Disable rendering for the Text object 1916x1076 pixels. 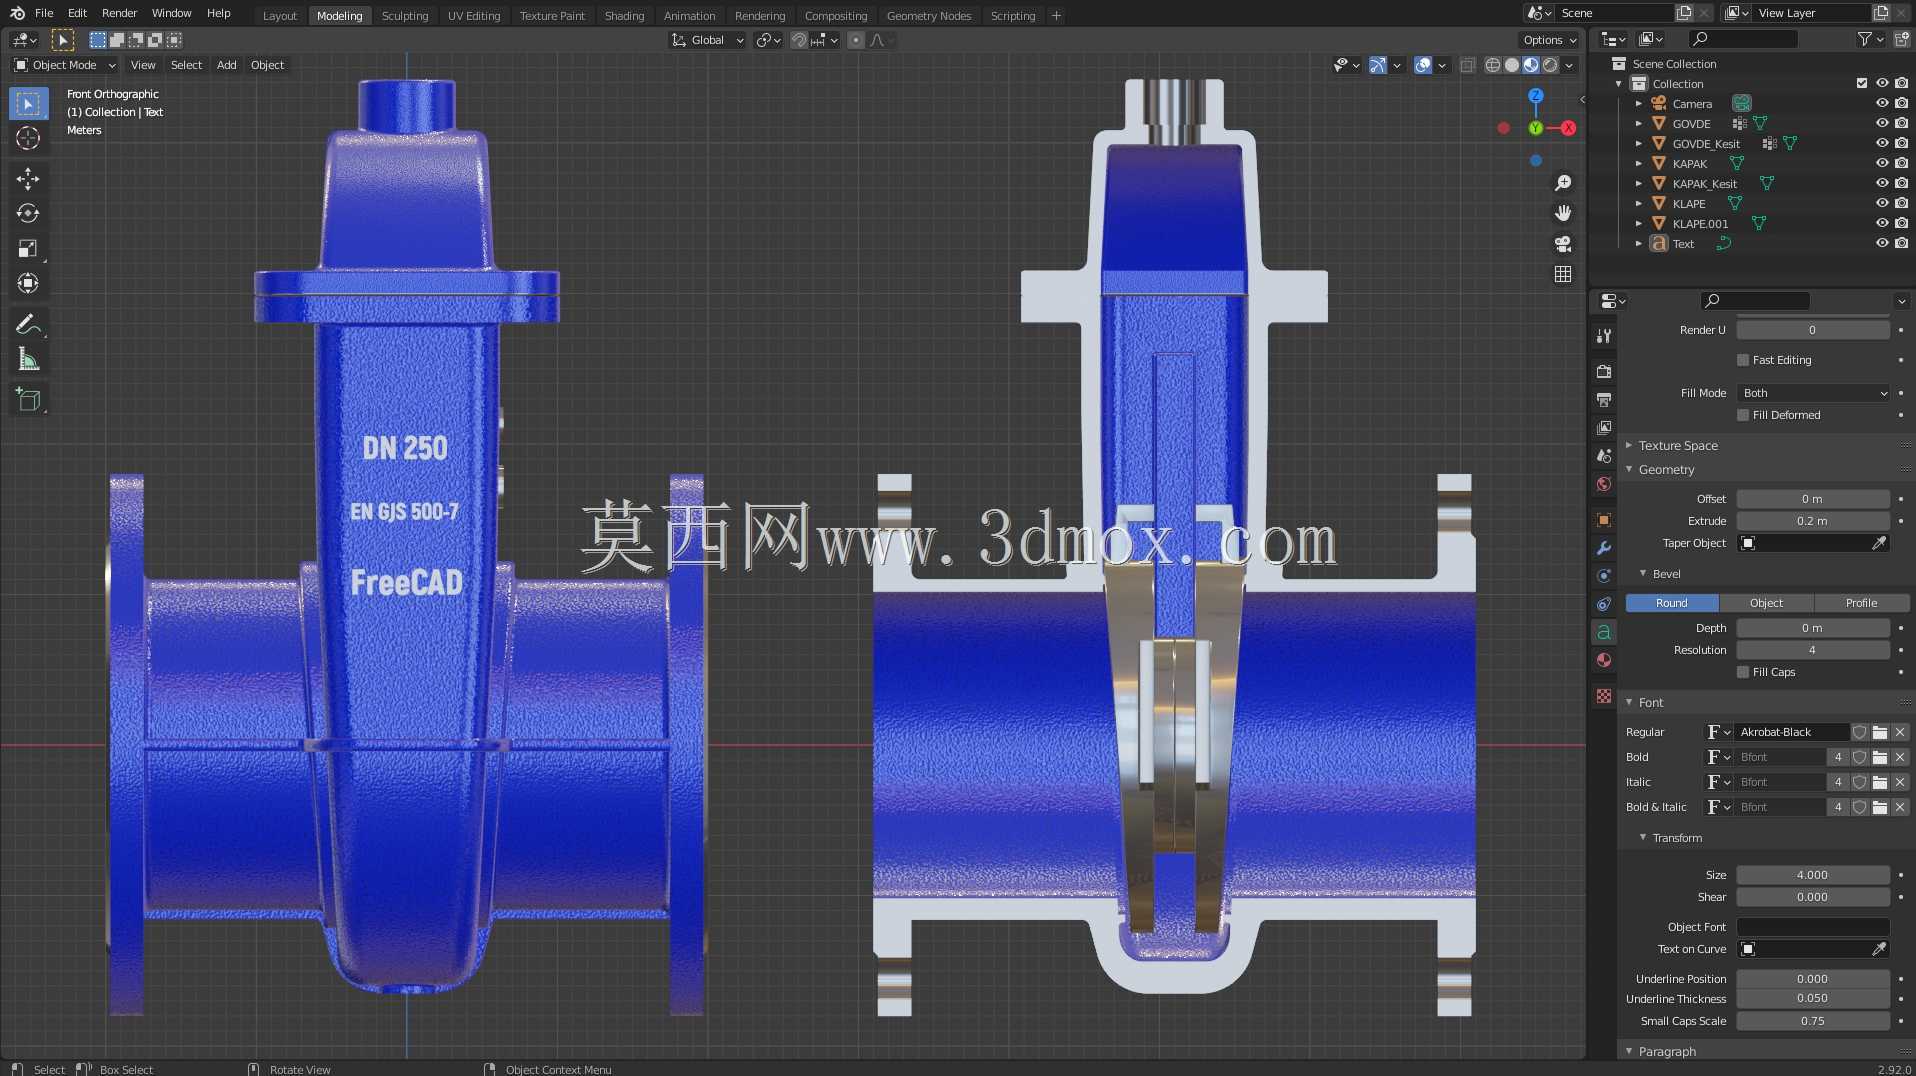(x=1901, y=243)
